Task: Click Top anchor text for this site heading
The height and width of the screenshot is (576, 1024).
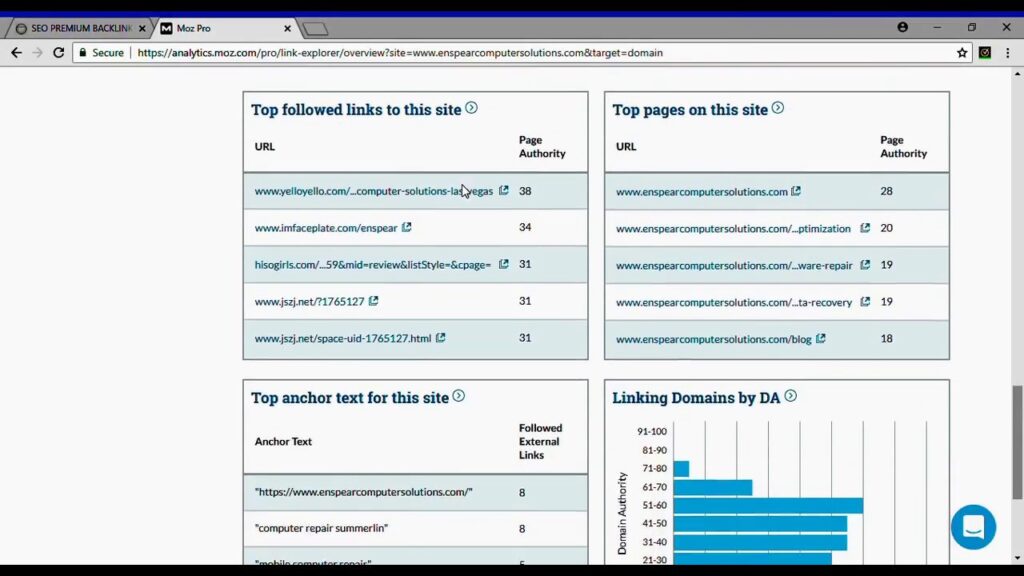Action: pos(349,398)
